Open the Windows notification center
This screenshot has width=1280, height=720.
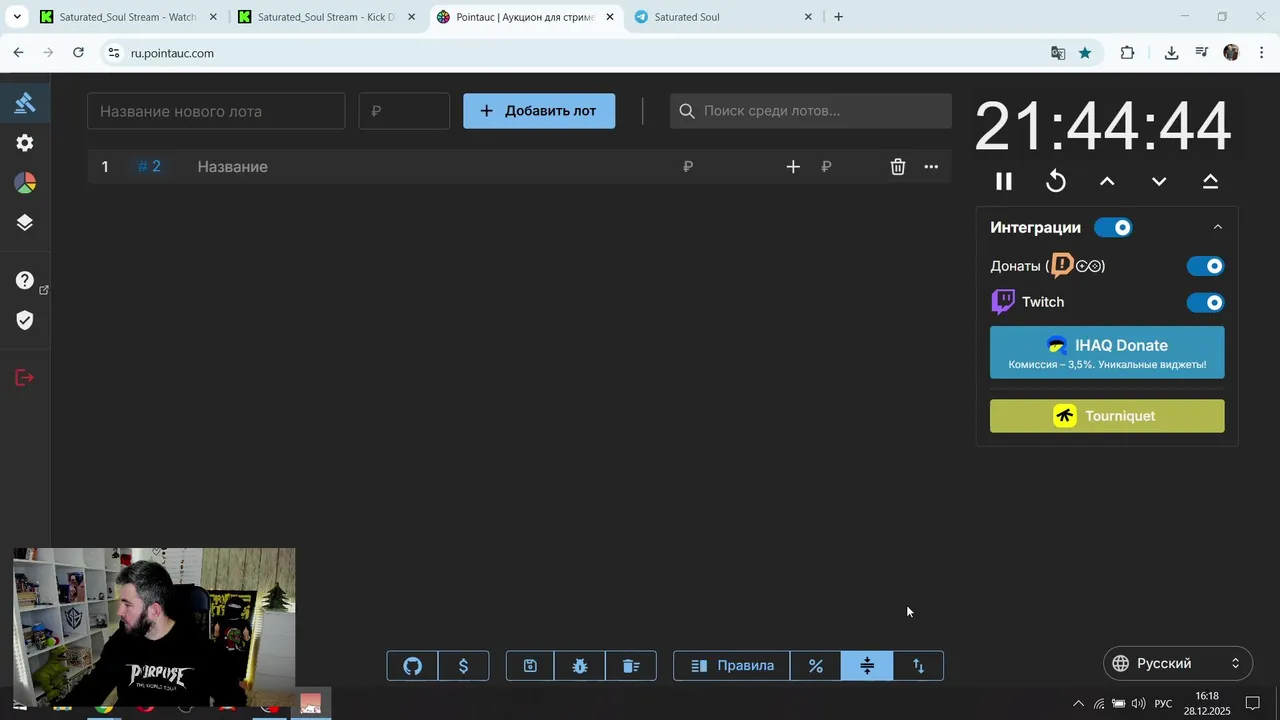[1252, 704]
